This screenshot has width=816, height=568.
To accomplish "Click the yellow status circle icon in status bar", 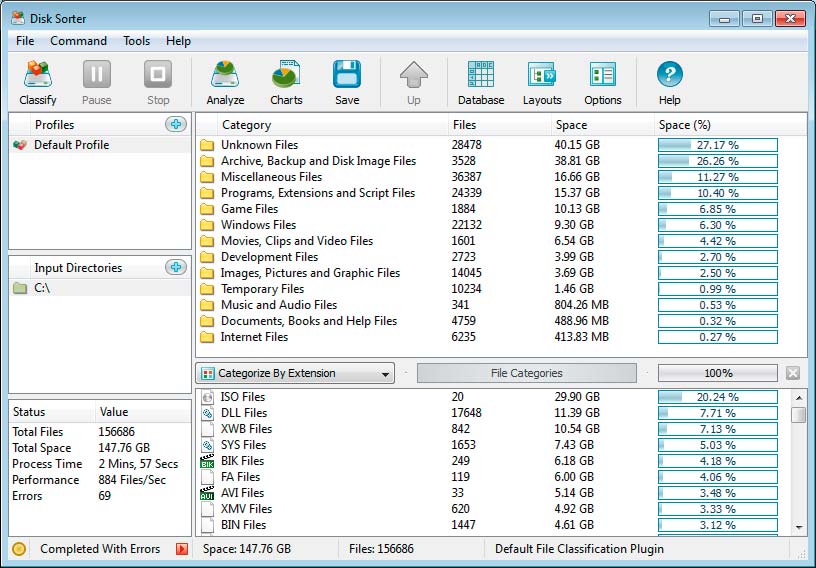I will click(19, 549).
